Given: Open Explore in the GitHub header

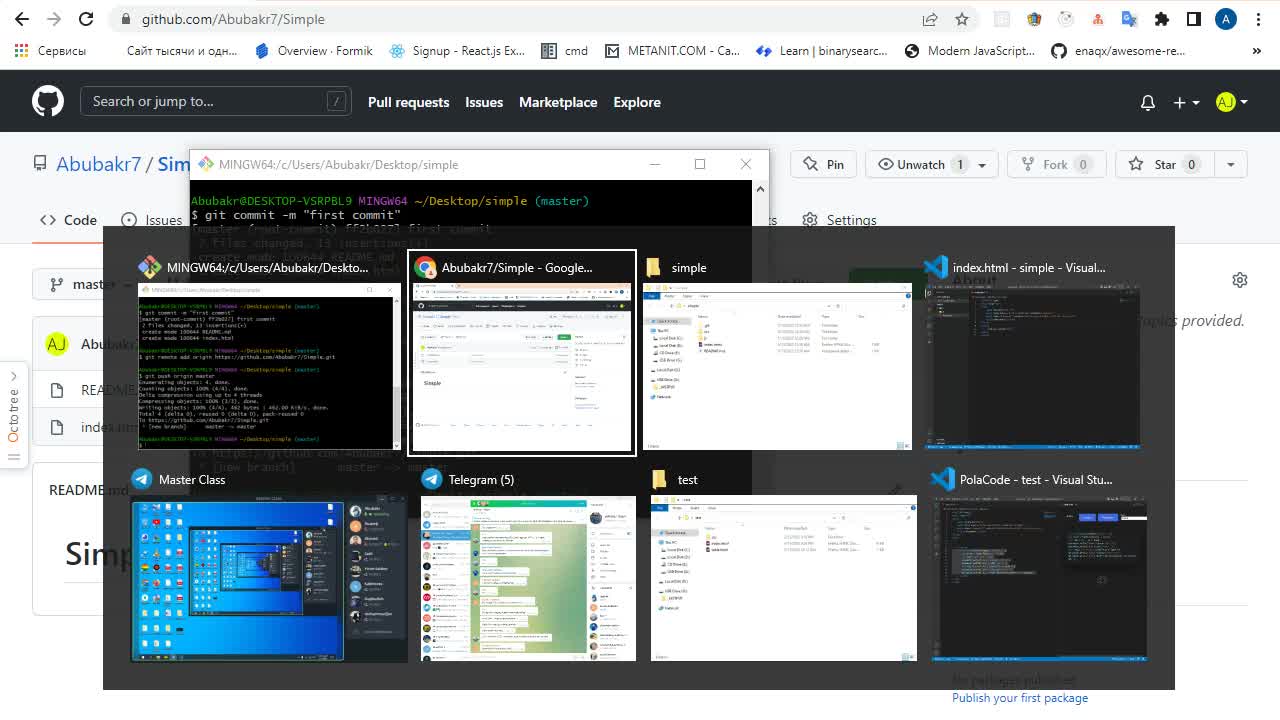Looking at the screenshot, I should (637, 102).
